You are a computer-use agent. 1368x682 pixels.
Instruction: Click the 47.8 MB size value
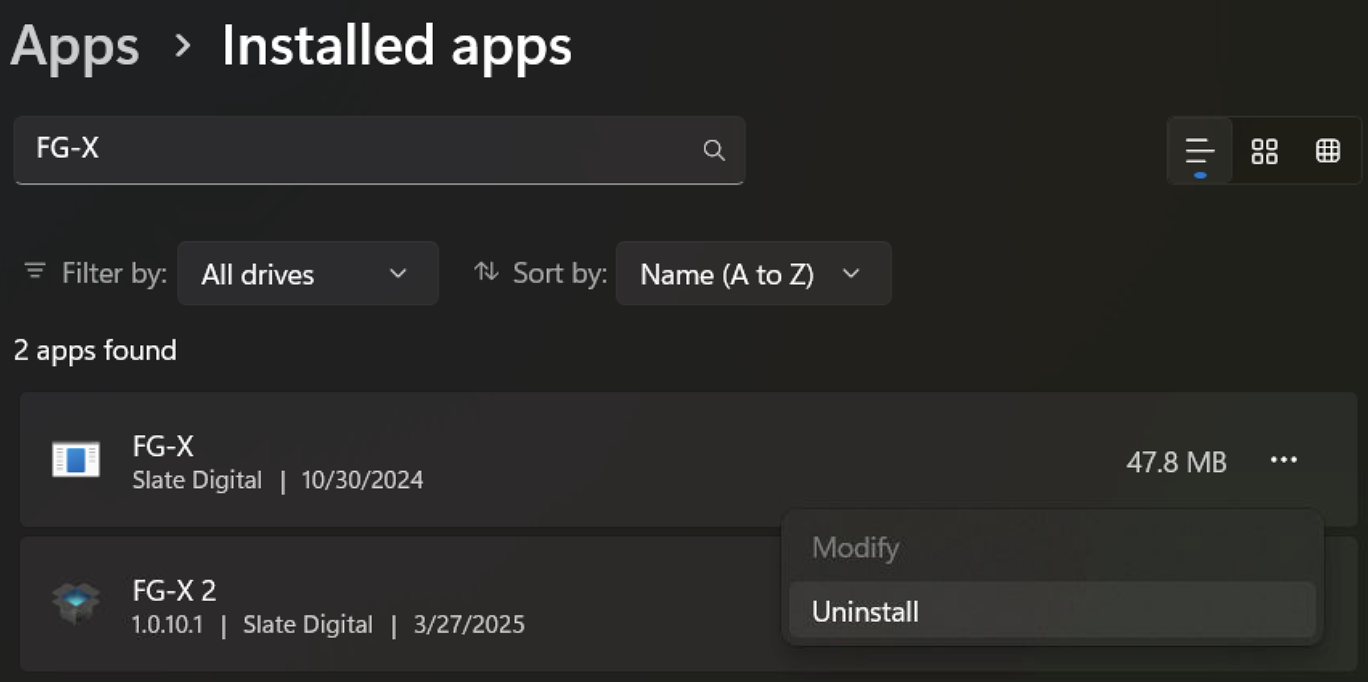(x=1176, y=462)
